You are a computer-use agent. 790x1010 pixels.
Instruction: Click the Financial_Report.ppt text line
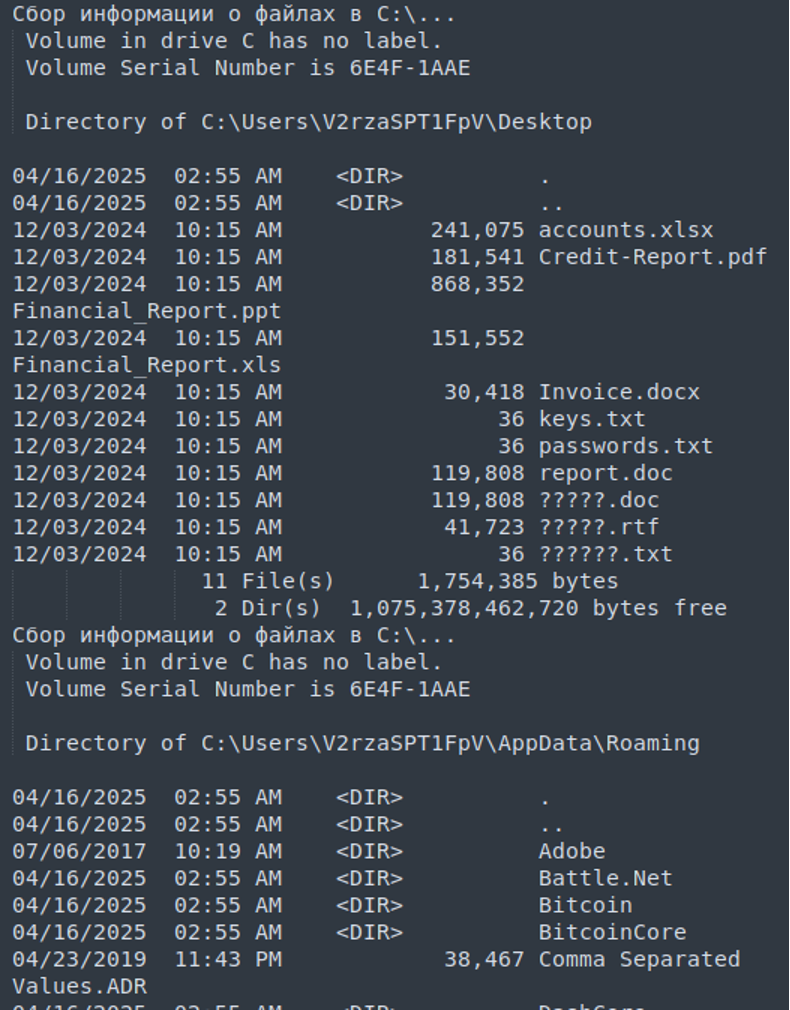pyautogui.click(x=146, y=311)
